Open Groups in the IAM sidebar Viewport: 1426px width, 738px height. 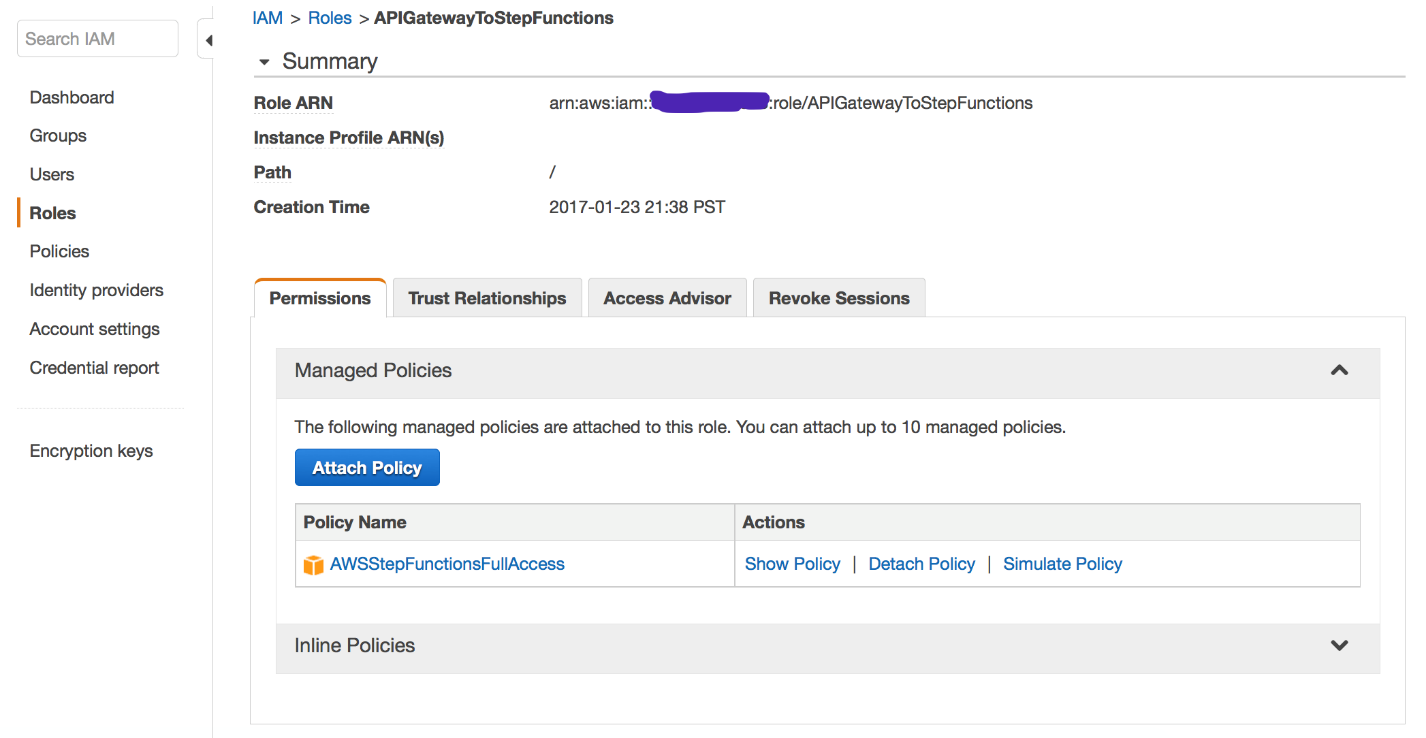pyautogui.click(x=58, y=136)
